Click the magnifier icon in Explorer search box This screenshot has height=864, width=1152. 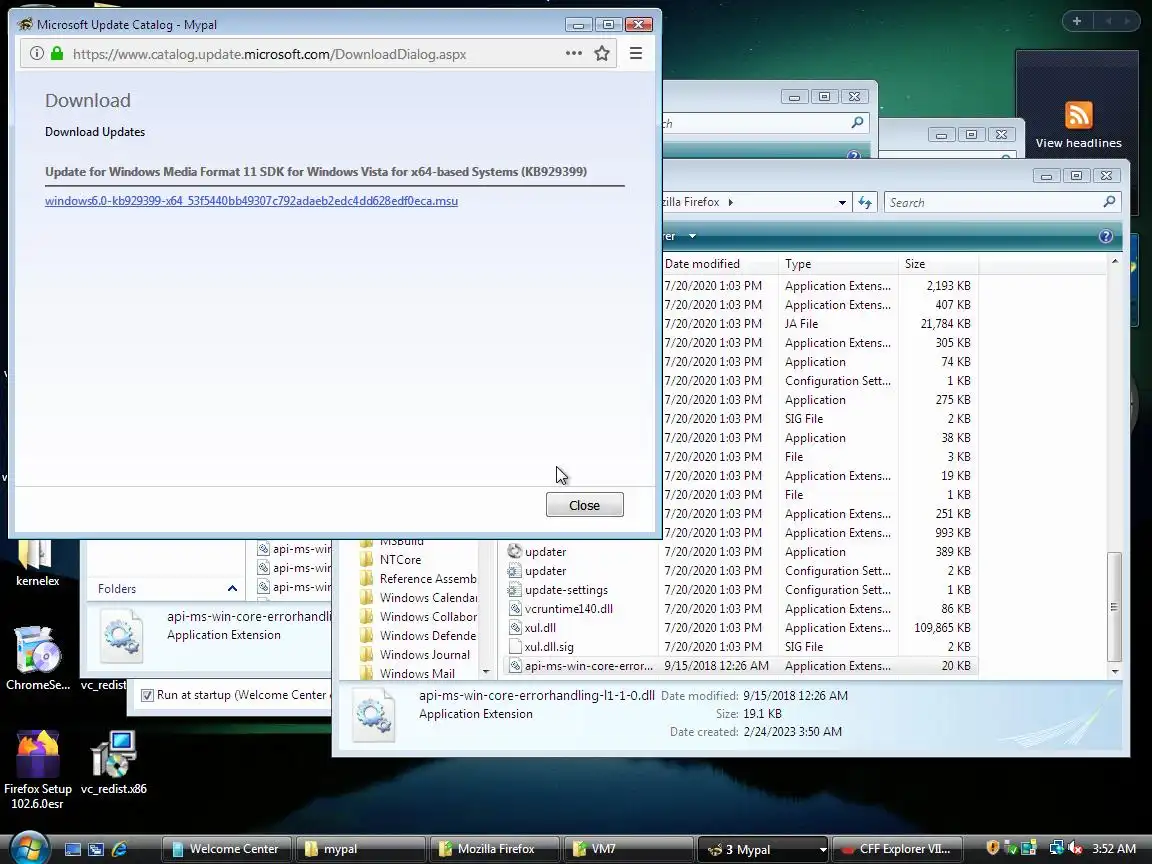1109,201
